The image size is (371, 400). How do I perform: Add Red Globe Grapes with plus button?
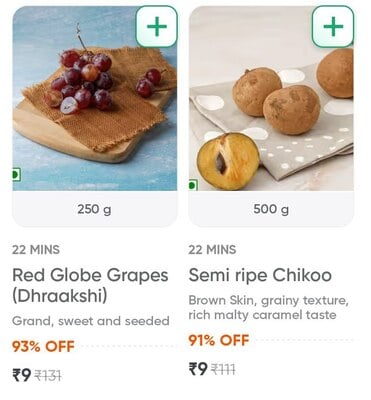coord(156,26)
